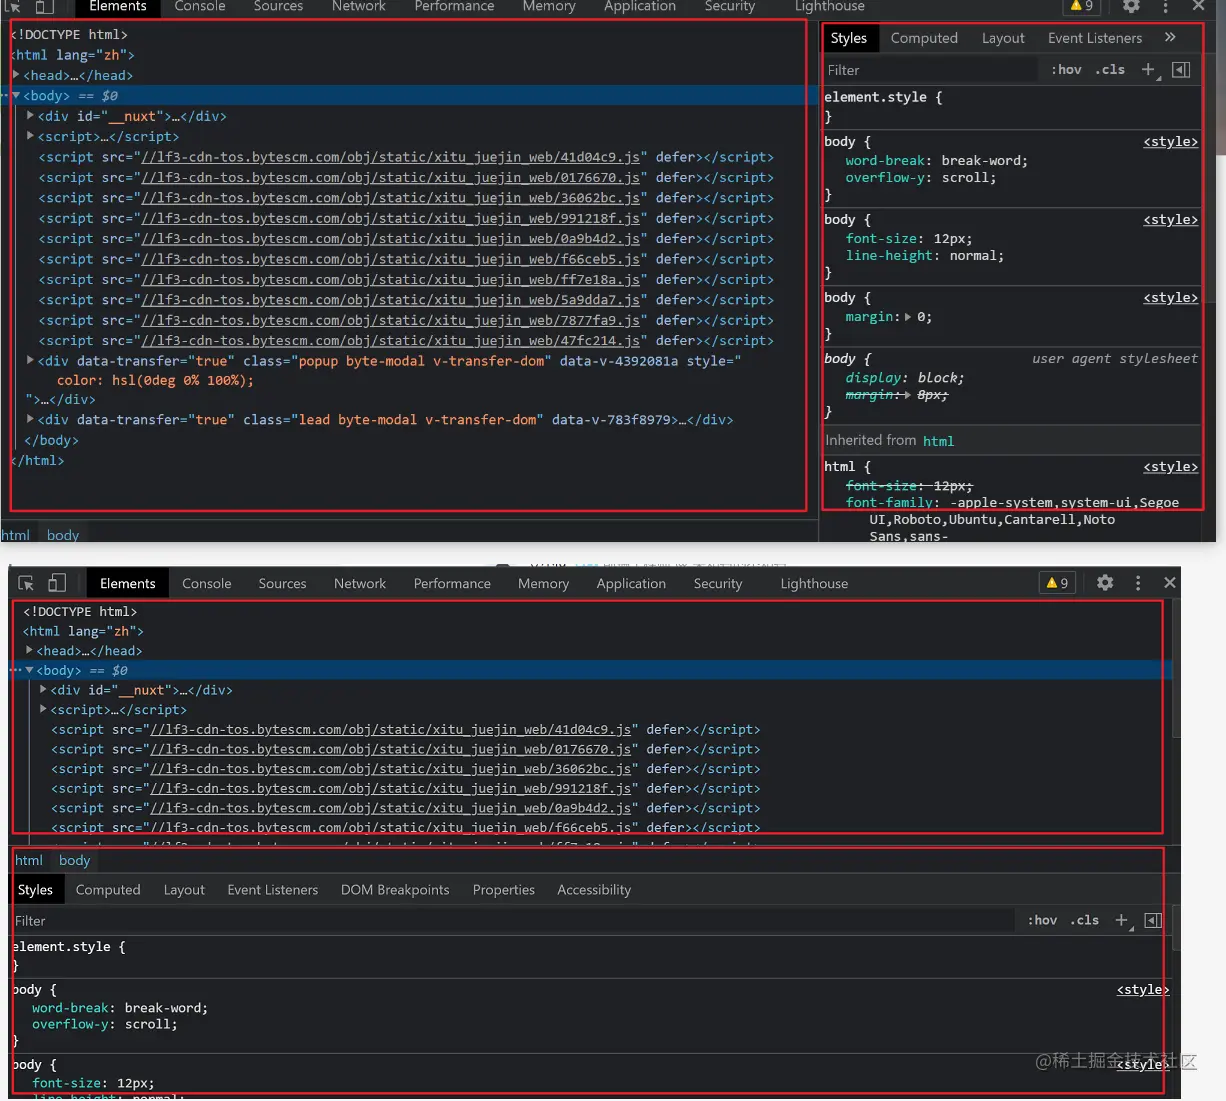Toggle :hov element state in bottom Styles pane
This screenshot has width=1226, height=1101.
pyautogui.click(x=1042, y=920)
